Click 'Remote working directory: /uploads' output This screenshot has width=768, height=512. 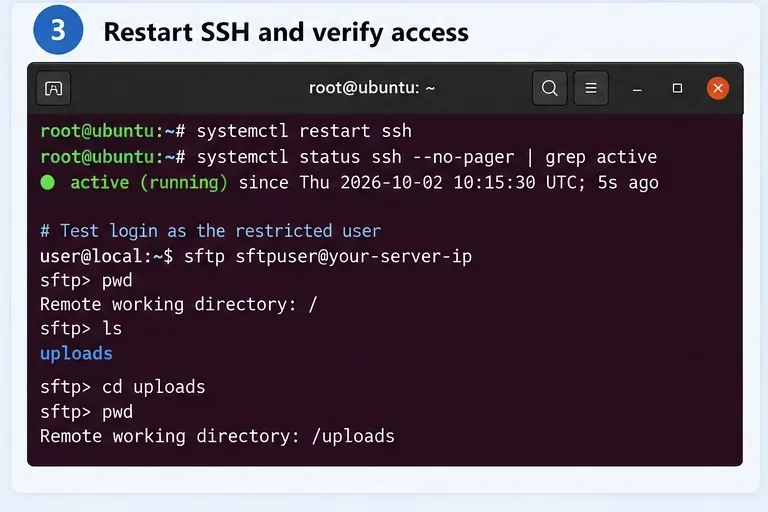point(217,436)
